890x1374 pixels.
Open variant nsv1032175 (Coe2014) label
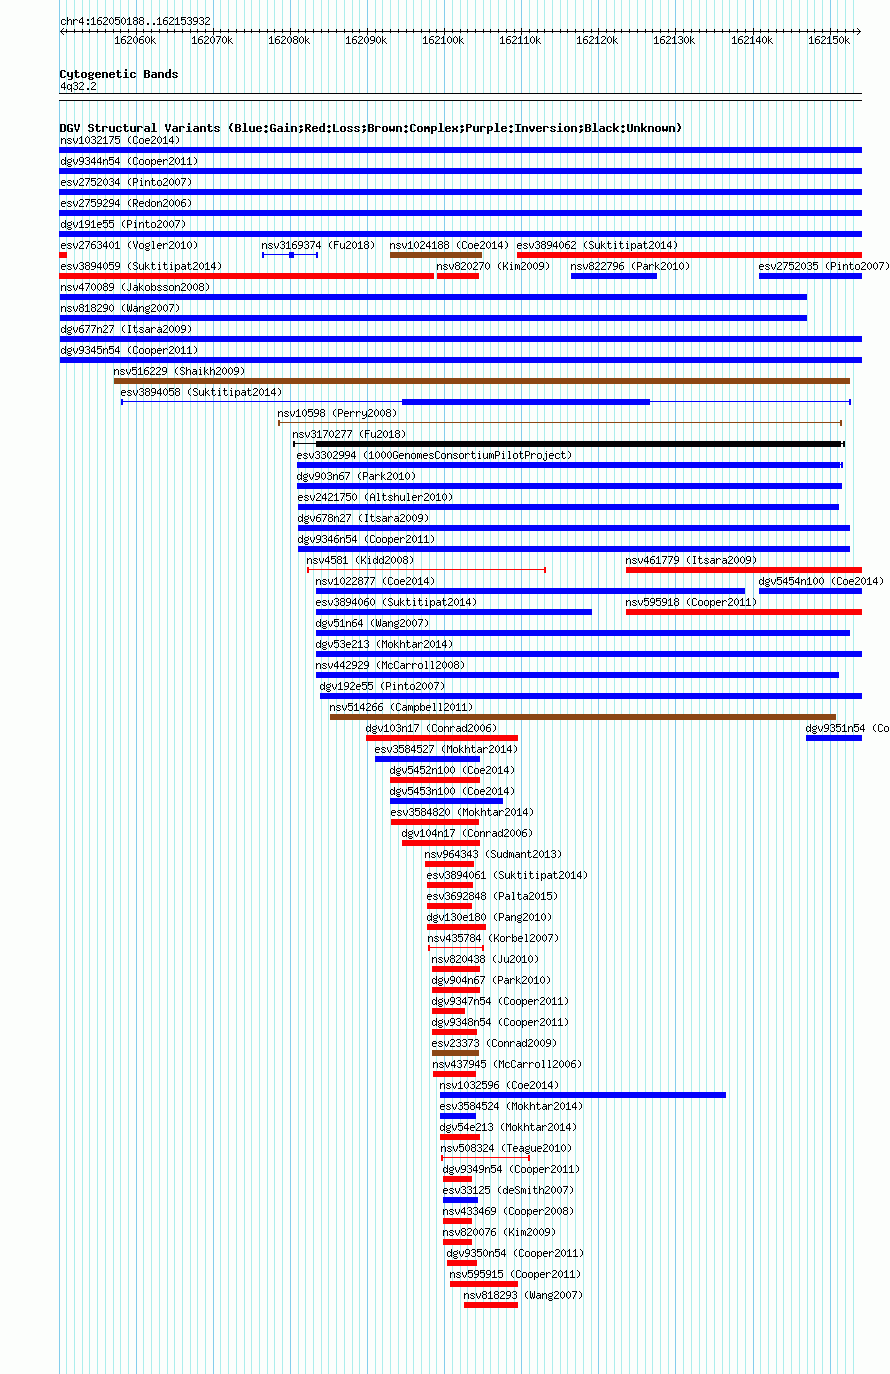click(119, 140)
